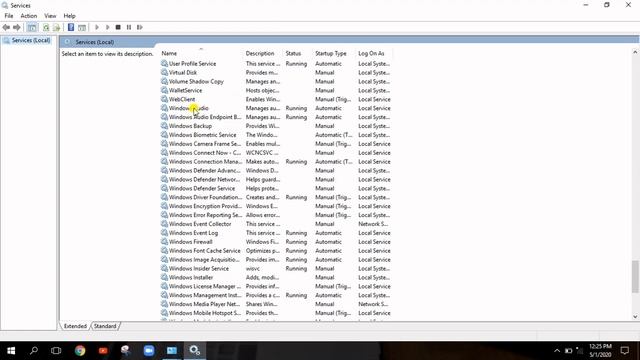
Task: Click the vertical scrollbar up arrow
Action: [x=635, y=52]
